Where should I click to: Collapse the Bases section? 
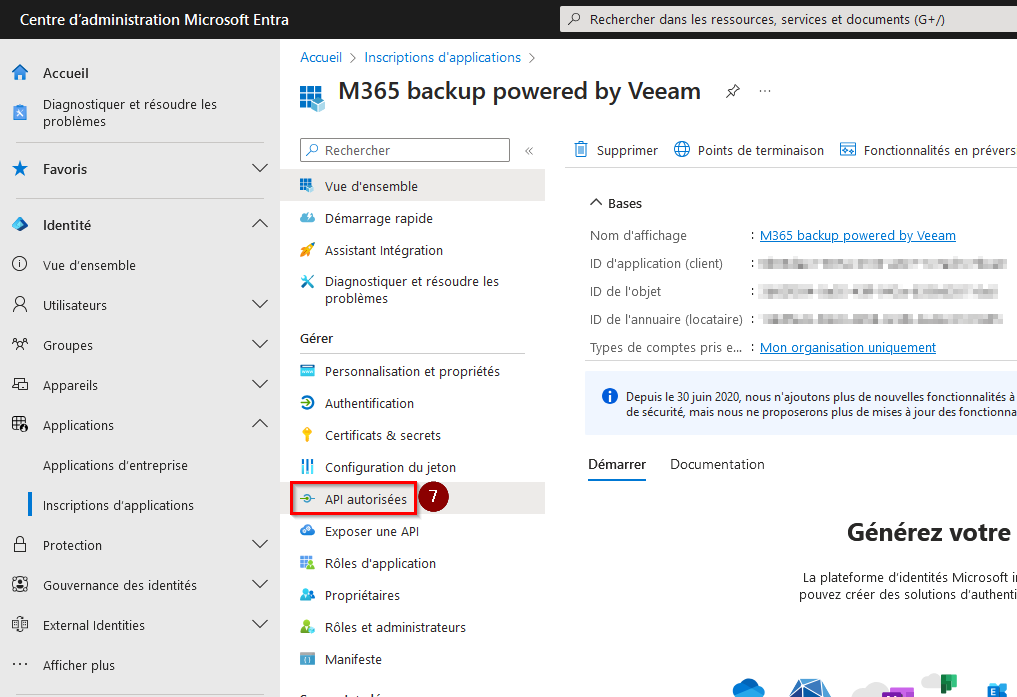615,203
